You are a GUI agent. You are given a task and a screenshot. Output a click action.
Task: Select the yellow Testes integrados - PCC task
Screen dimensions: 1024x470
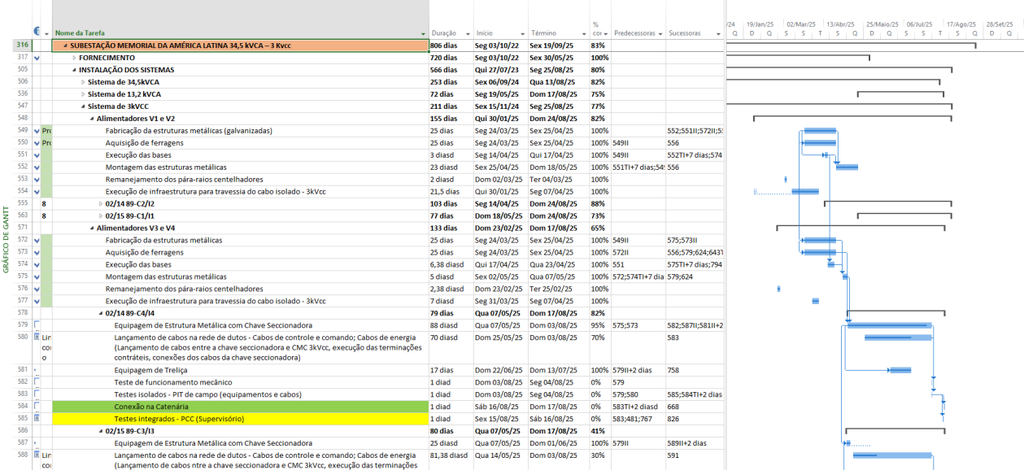(x=240, y=418)
